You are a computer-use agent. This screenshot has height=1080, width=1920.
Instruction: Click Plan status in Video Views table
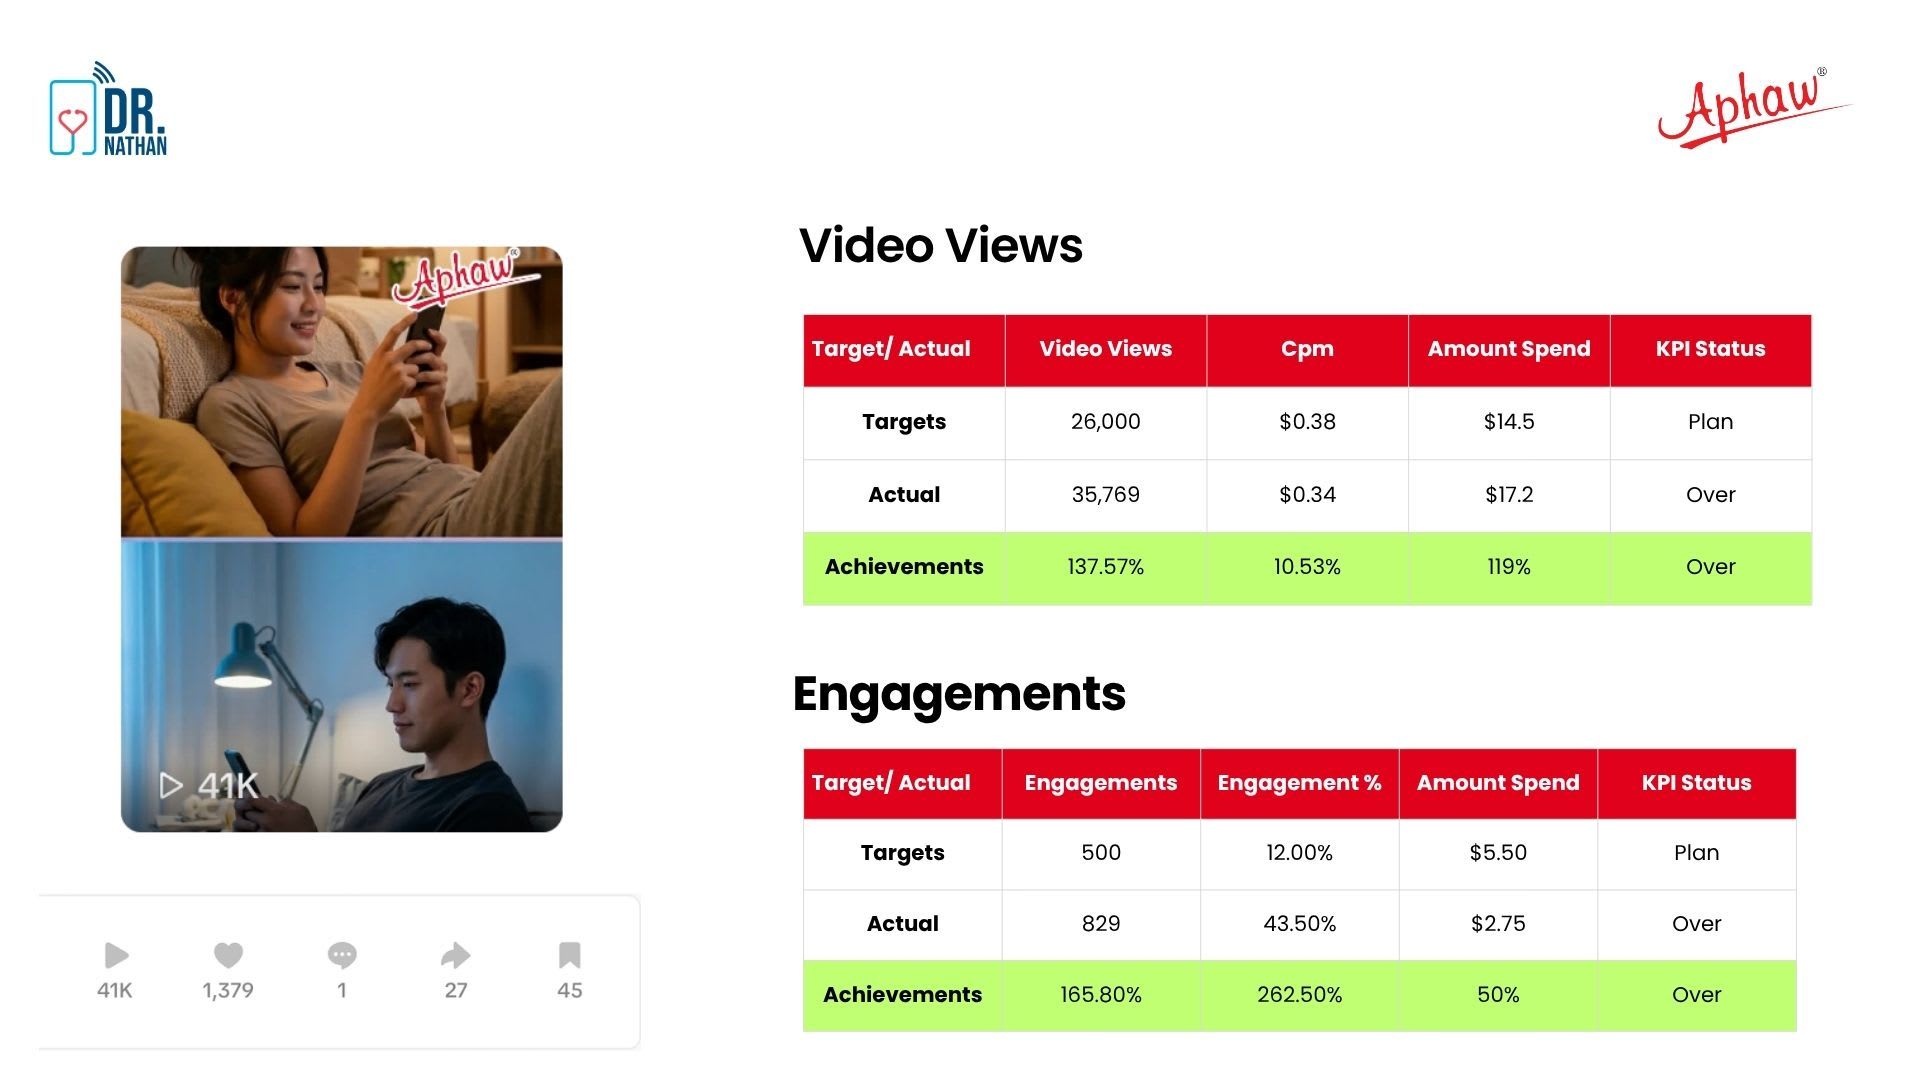(1711, 422)
